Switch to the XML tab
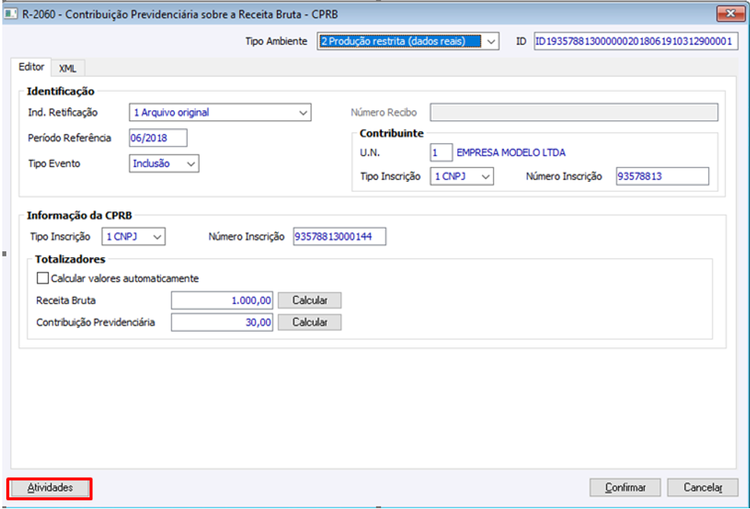Screen dimensions: 750x509 (x=67, y=68)
